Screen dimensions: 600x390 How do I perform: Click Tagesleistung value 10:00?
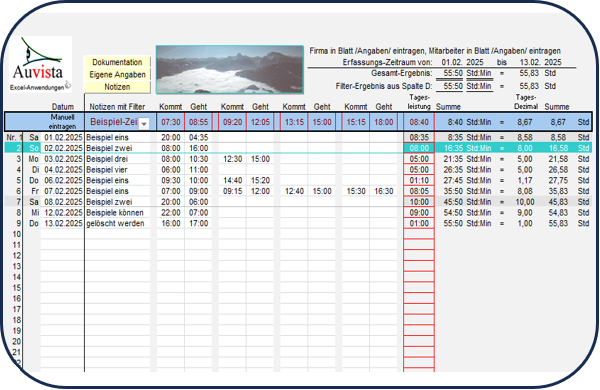(419, 202)
